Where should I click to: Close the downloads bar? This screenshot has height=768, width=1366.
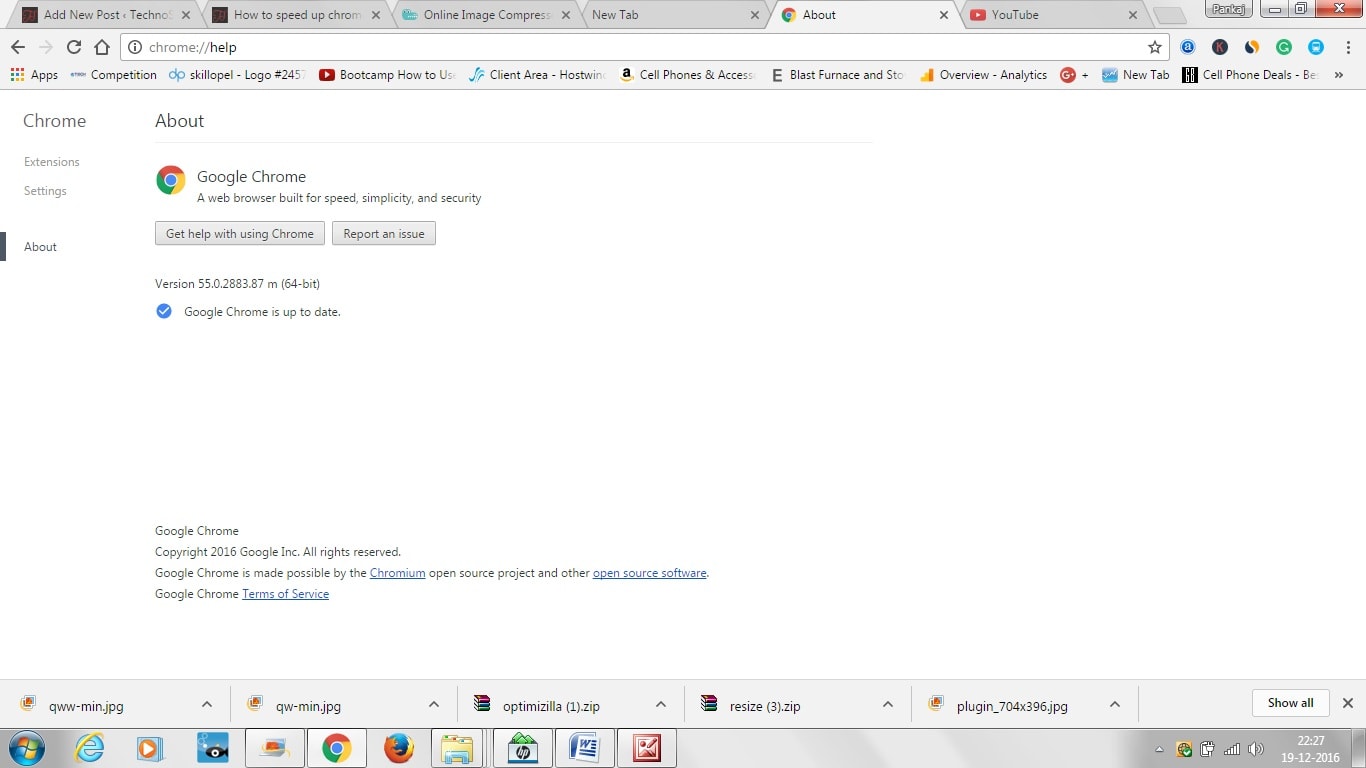click(x=1347, y=703)
